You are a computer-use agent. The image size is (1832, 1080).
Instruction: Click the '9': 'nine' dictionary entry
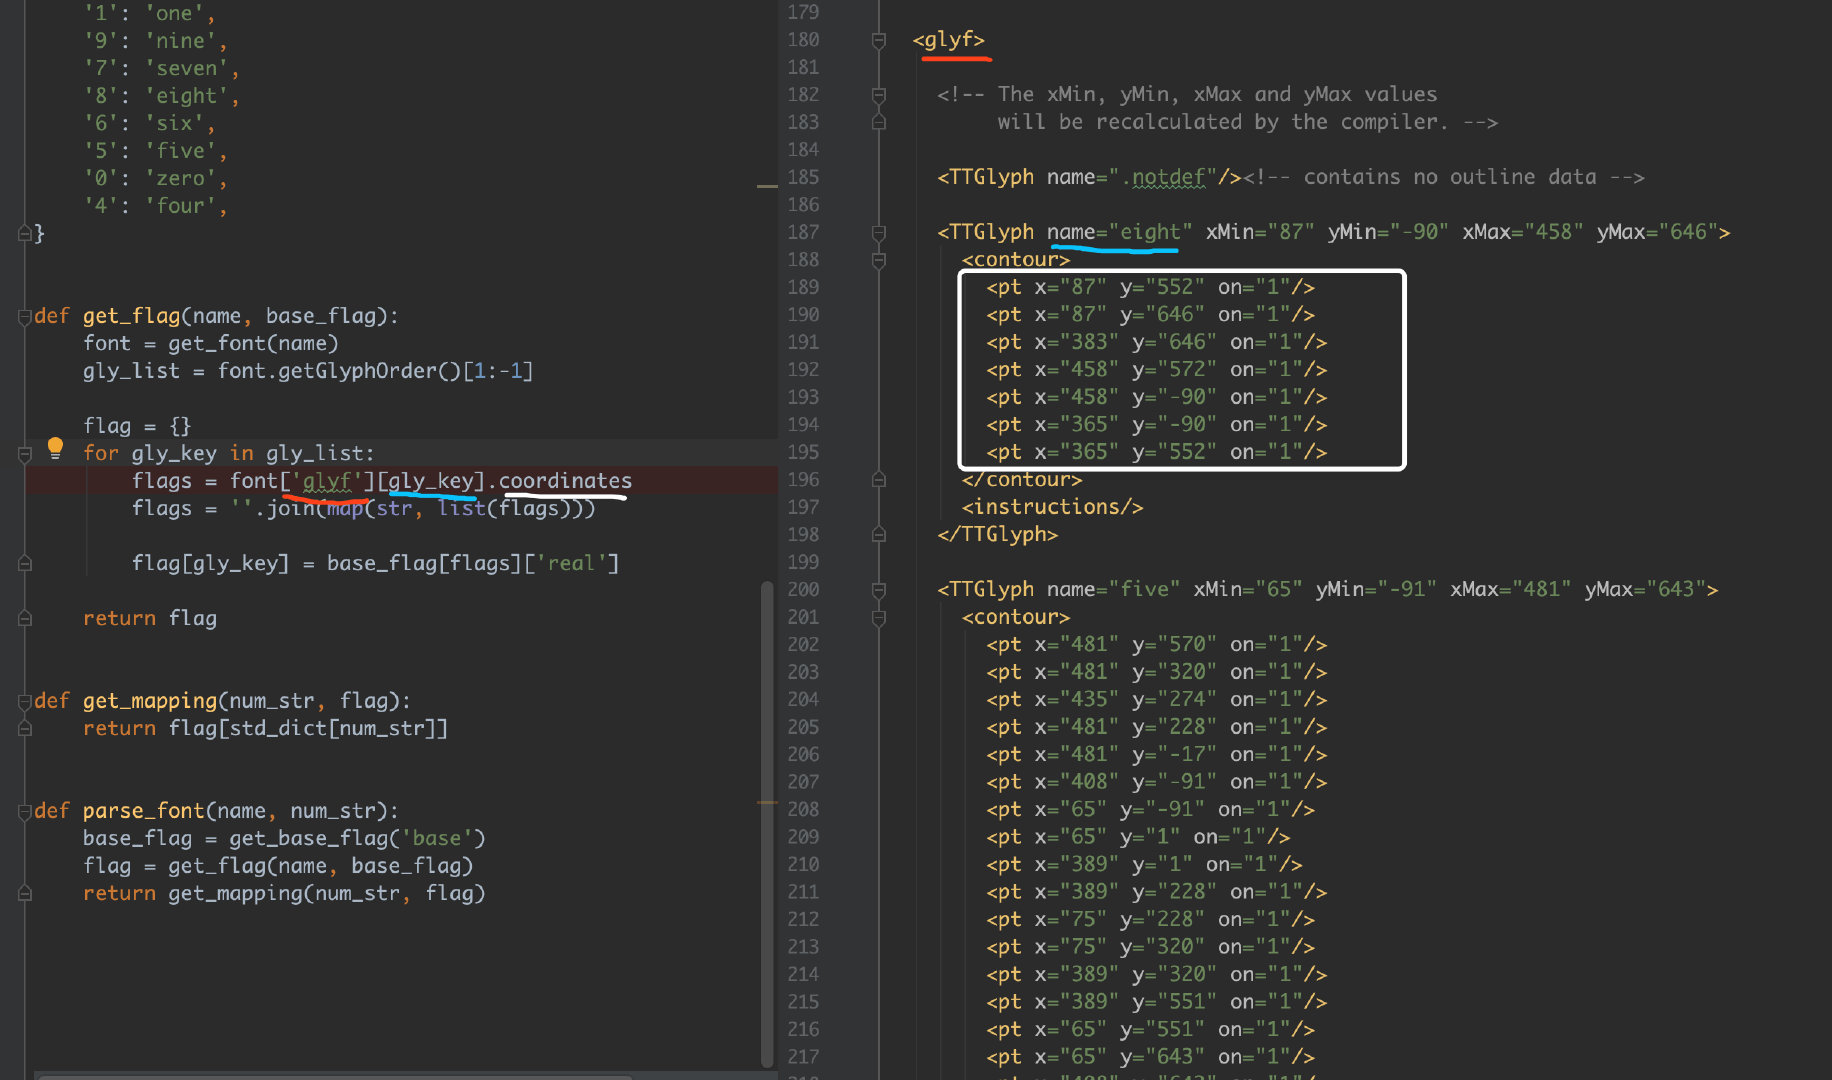pos(155,41)
